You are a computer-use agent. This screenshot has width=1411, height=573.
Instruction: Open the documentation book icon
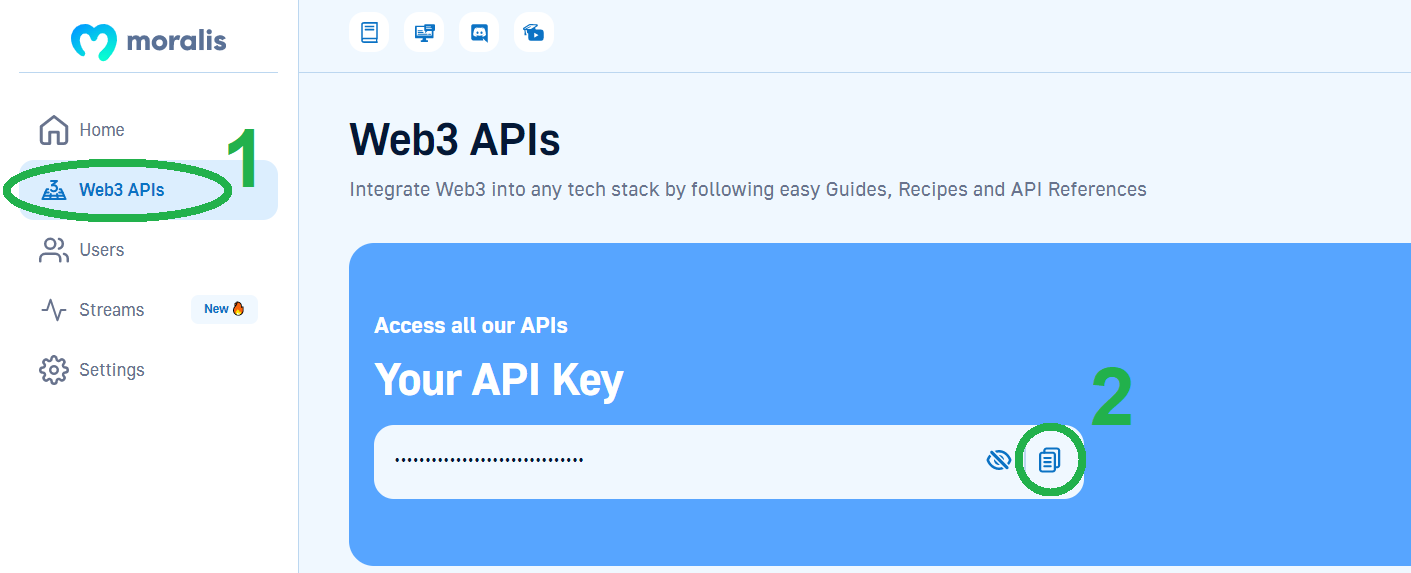coord(369,32)
